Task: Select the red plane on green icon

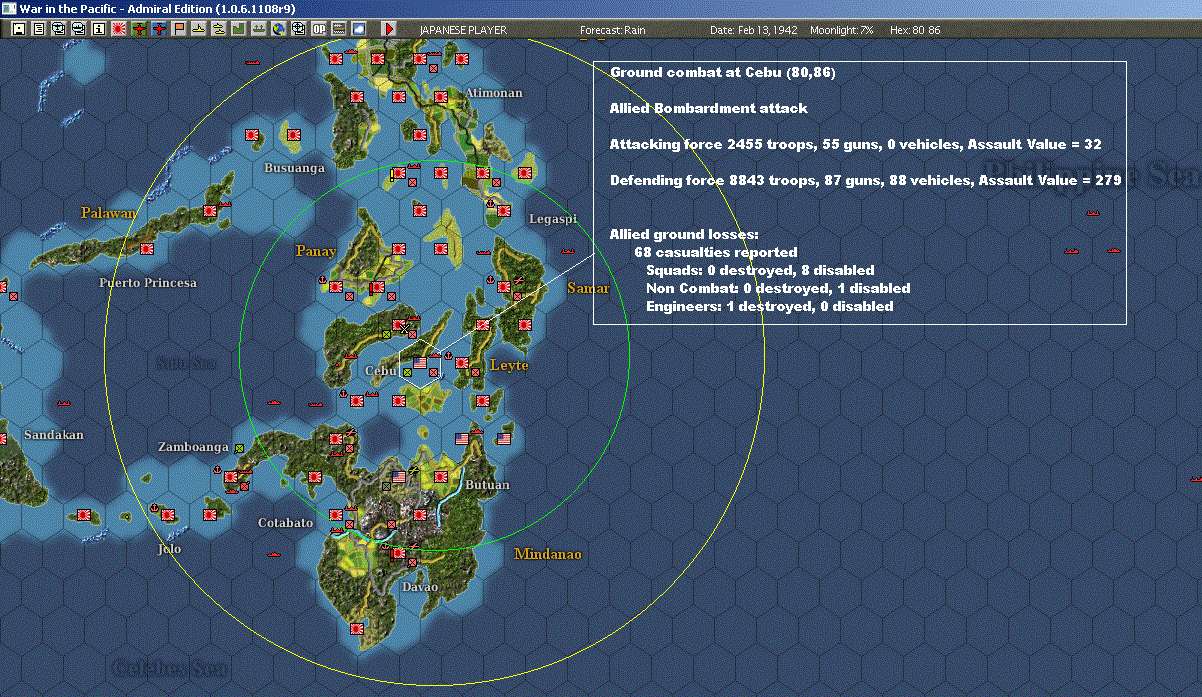Action: 139,29
